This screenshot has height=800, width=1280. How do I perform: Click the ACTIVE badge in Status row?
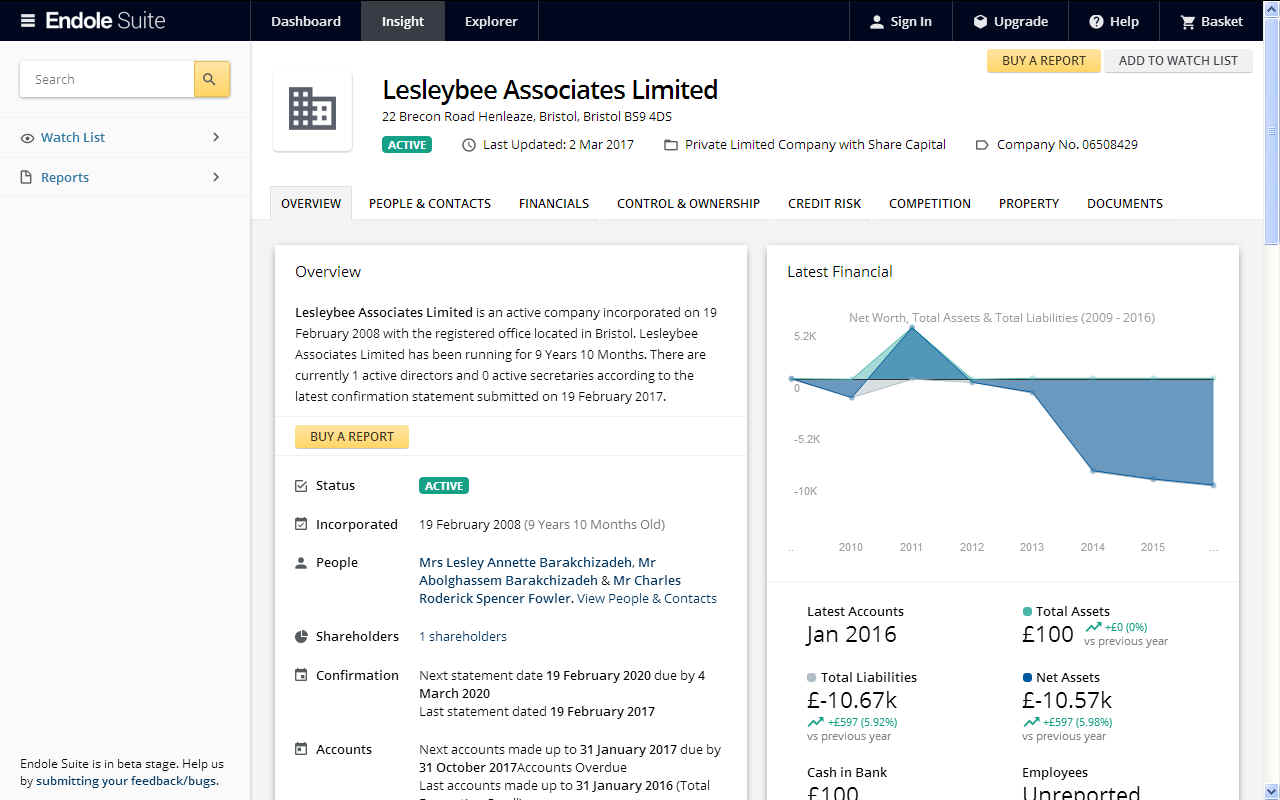(x=444, y=486)
